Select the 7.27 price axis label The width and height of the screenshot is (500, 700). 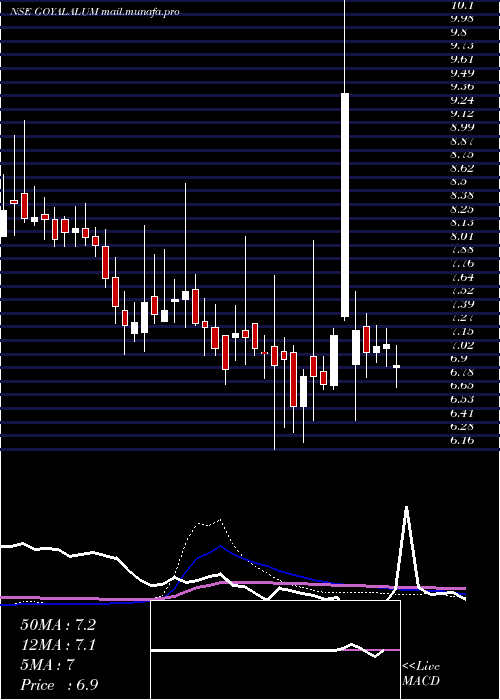click(462, 318)
